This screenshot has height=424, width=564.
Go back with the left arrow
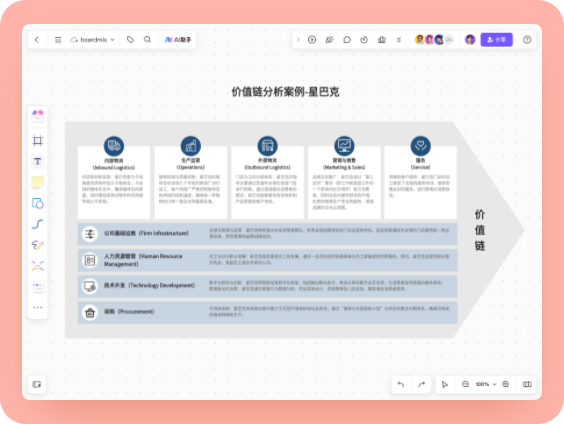coord(37,40)
